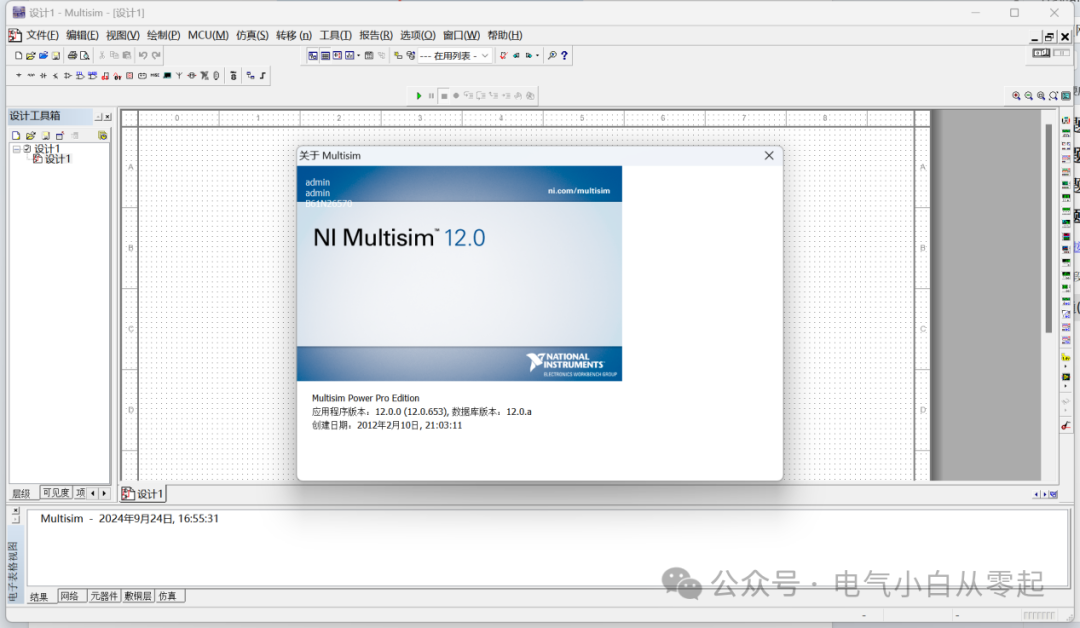Click Open file icon in Design Toolbox

(x=30, y=136)
